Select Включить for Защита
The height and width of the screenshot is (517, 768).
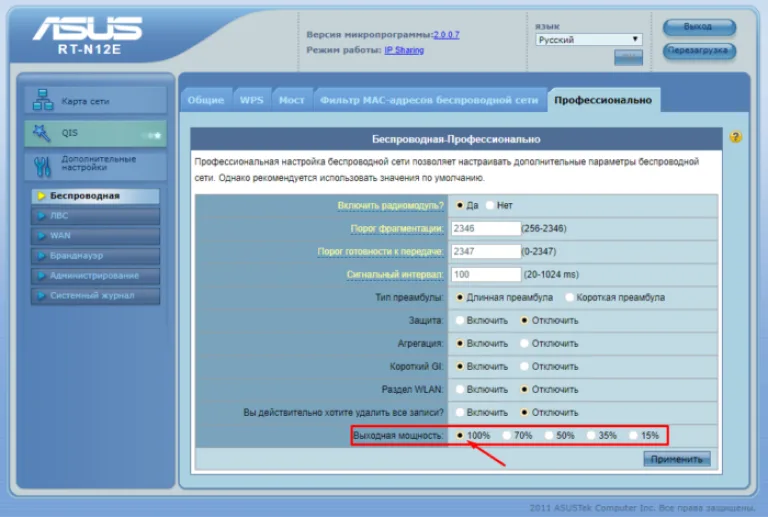tap(459, 321)
